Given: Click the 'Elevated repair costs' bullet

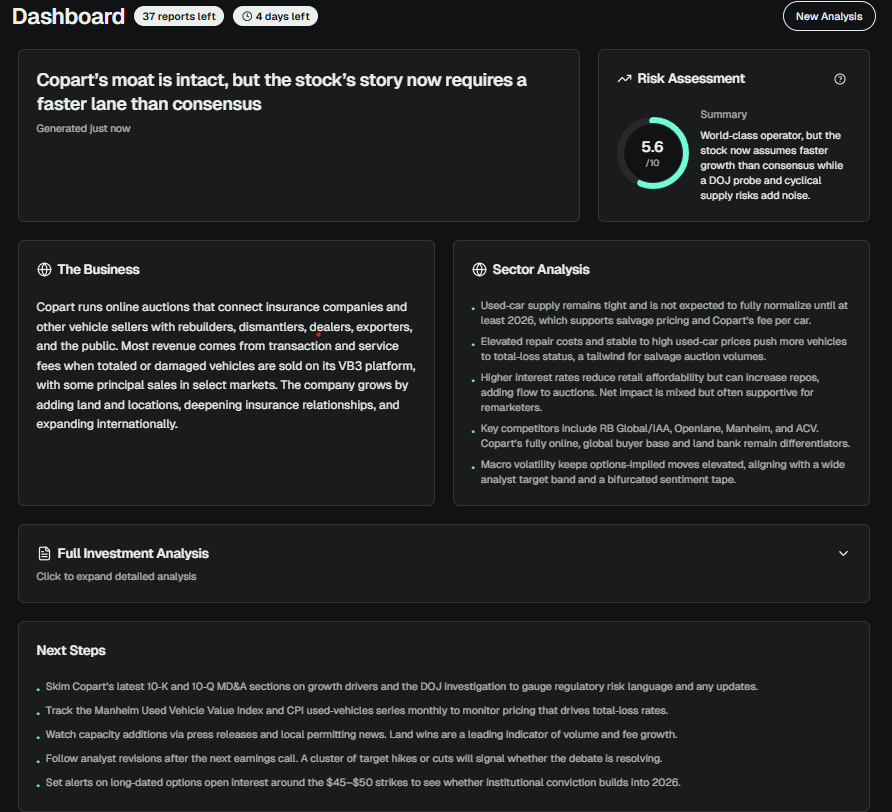Looking at the screenshot, I should click(x=663, y=349).
